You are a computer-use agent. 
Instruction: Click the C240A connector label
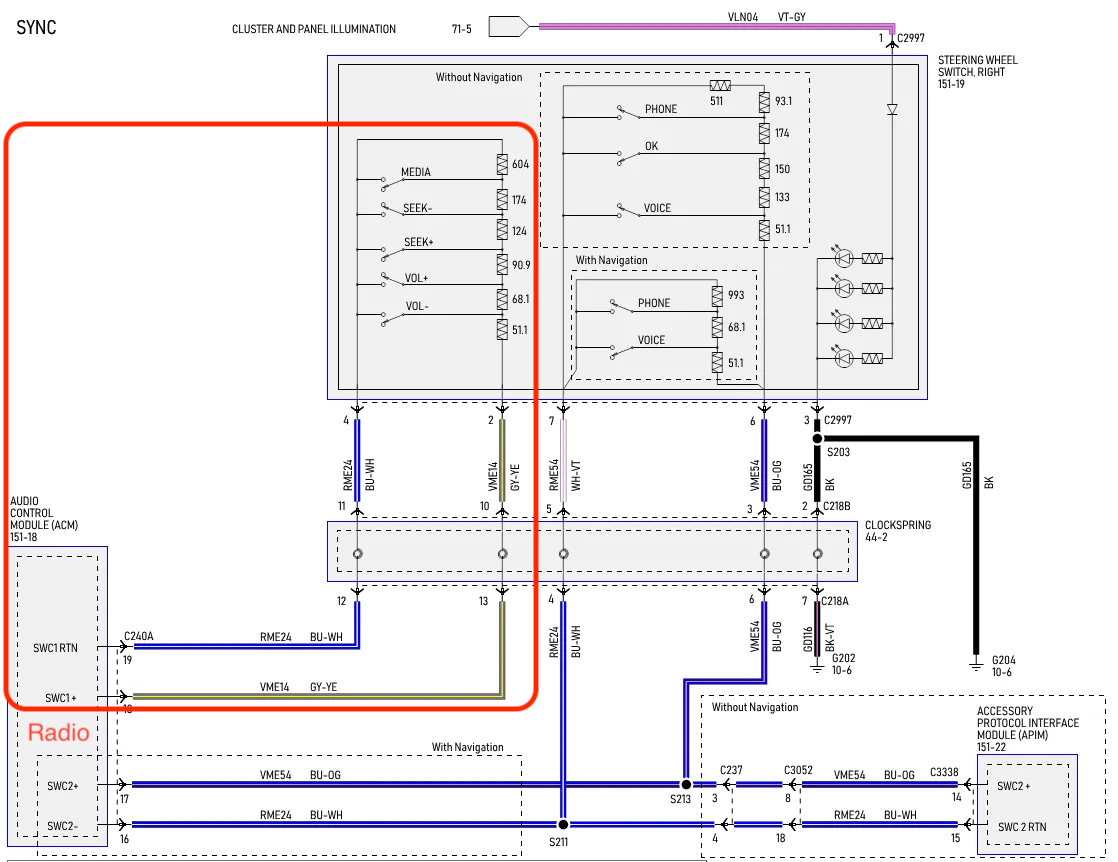138,637
